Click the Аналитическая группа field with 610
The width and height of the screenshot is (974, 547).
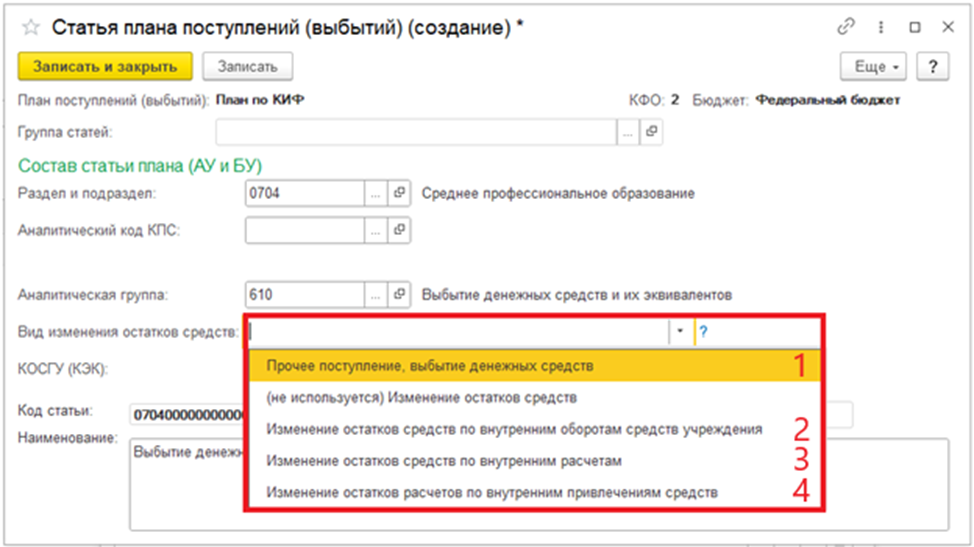coord(304,295)
